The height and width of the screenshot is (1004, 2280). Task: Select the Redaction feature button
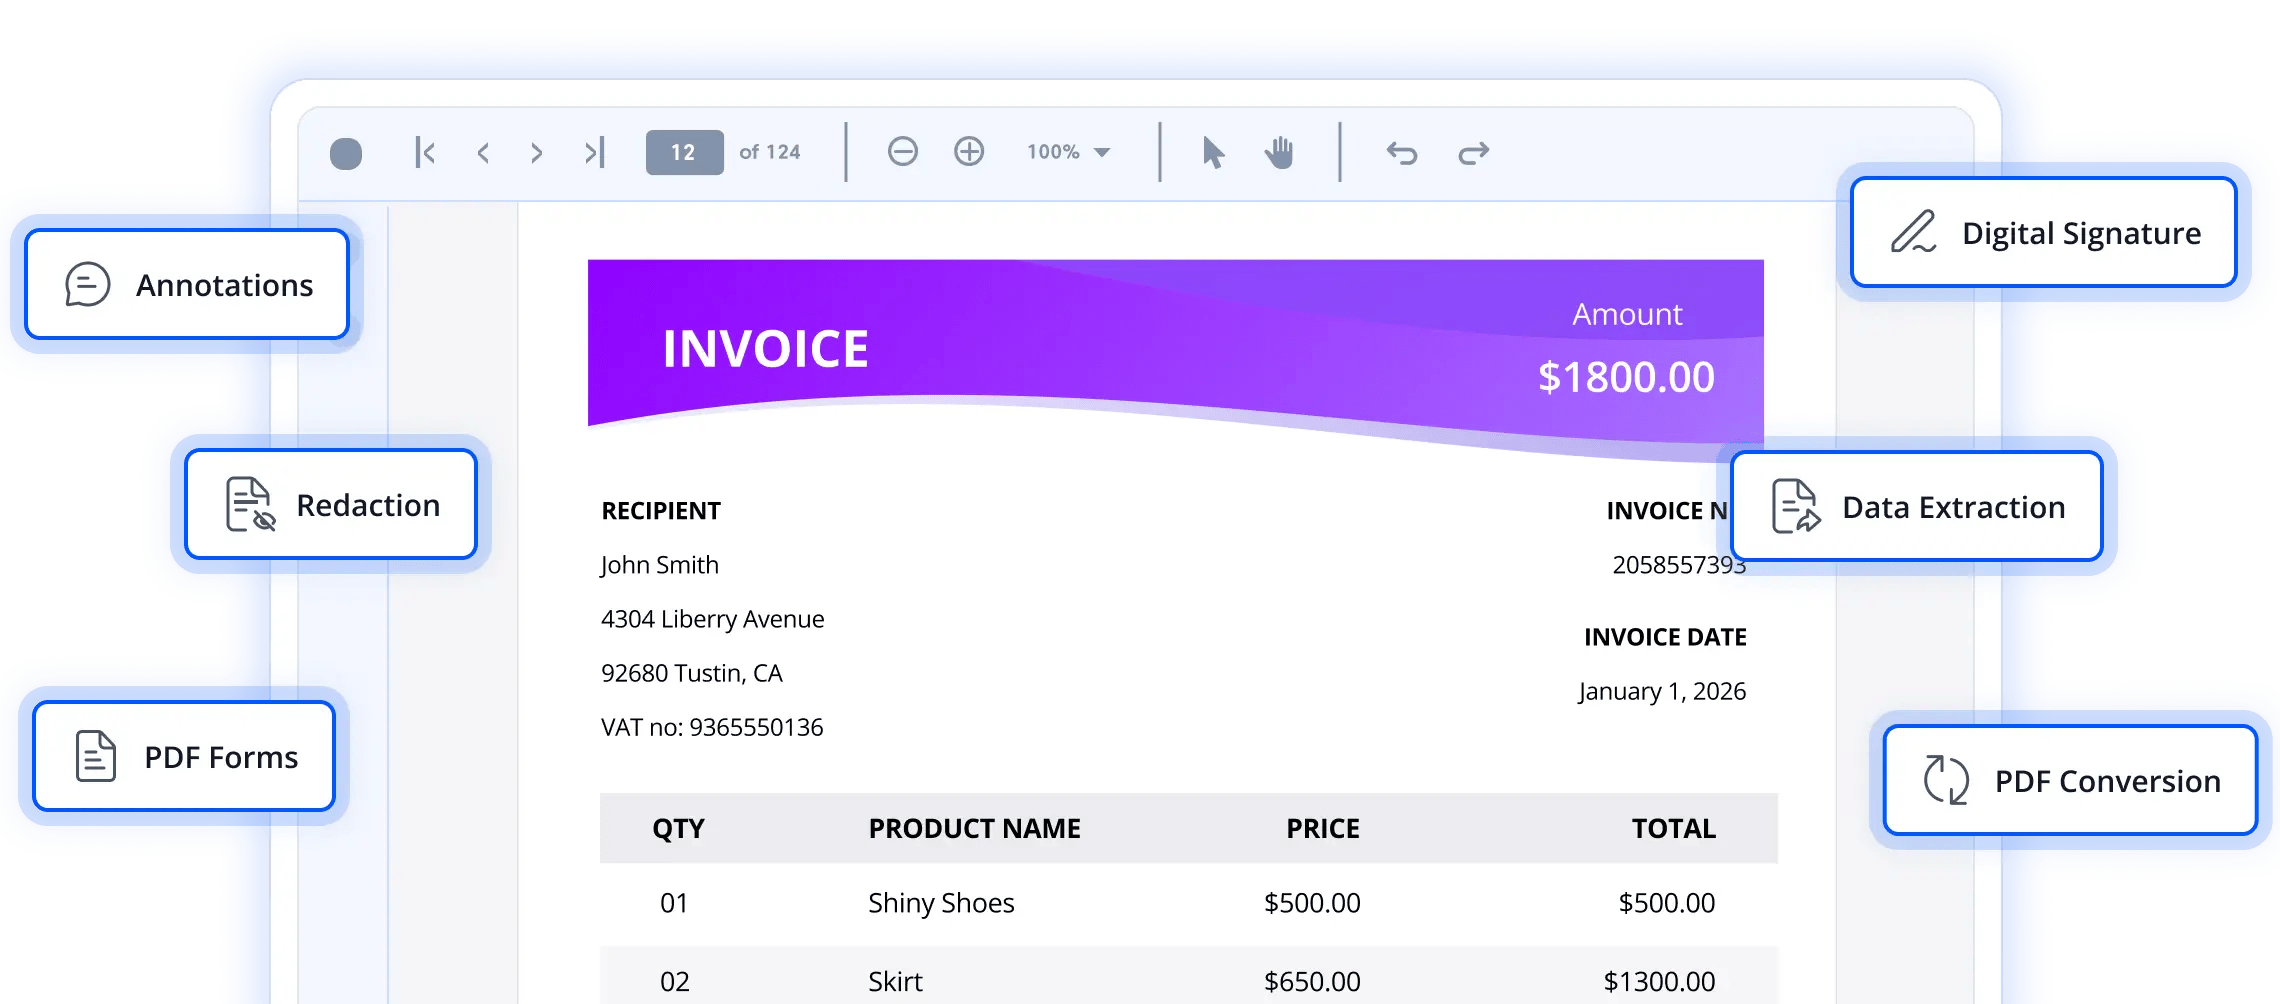331,505
